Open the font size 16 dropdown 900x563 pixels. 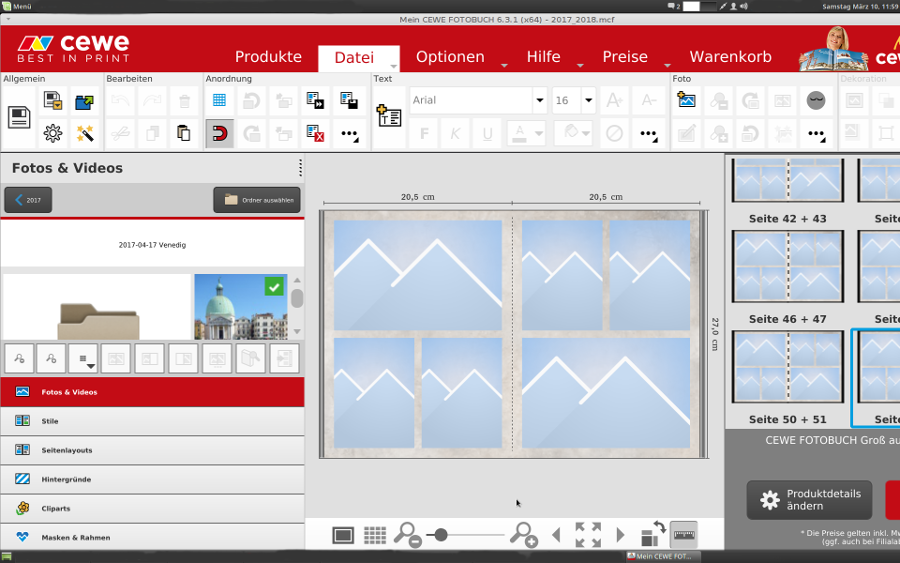(588, 100)
